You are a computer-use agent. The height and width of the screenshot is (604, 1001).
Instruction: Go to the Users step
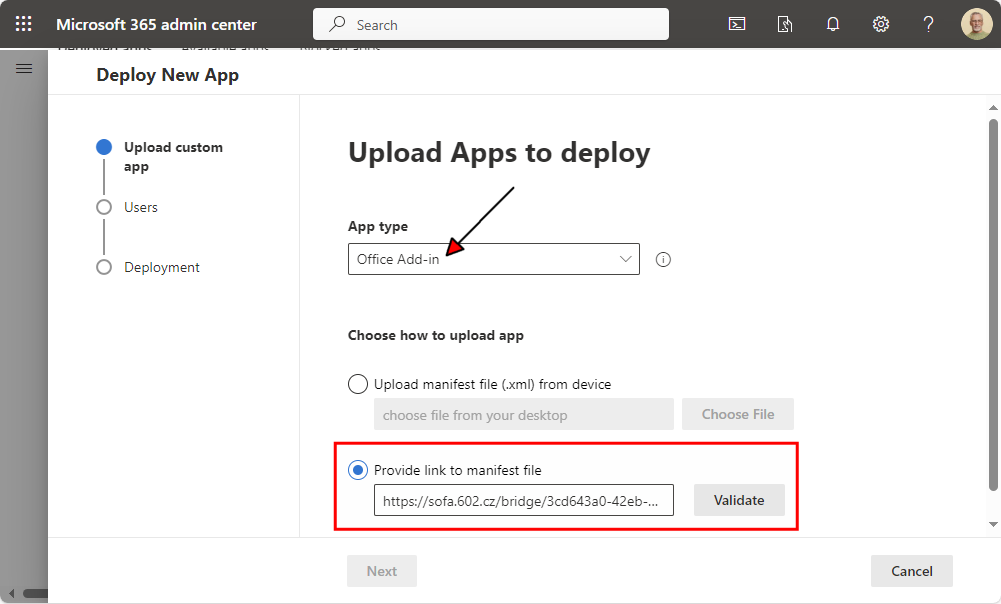127,208
